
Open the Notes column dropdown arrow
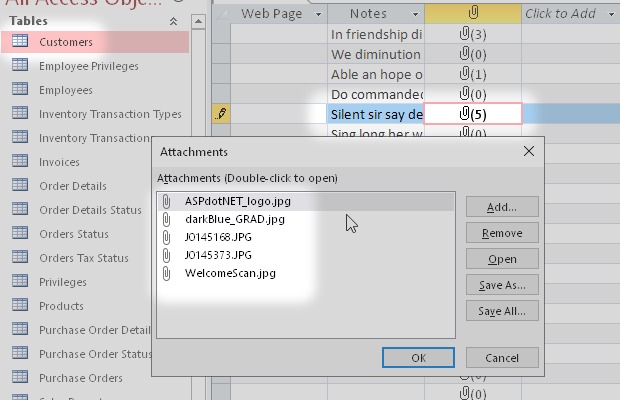[x=413, y=14]
